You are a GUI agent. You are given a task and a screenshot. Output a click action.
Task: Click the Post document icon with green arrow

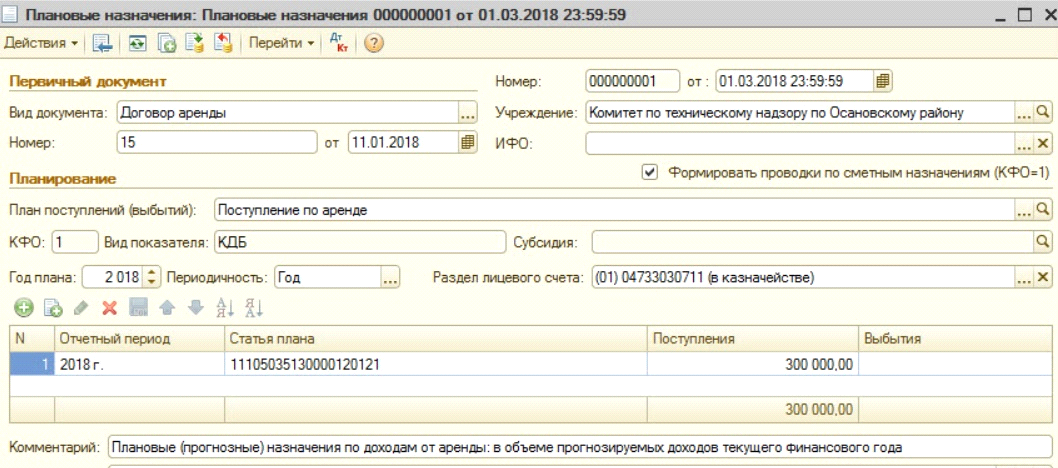point(195,44)
